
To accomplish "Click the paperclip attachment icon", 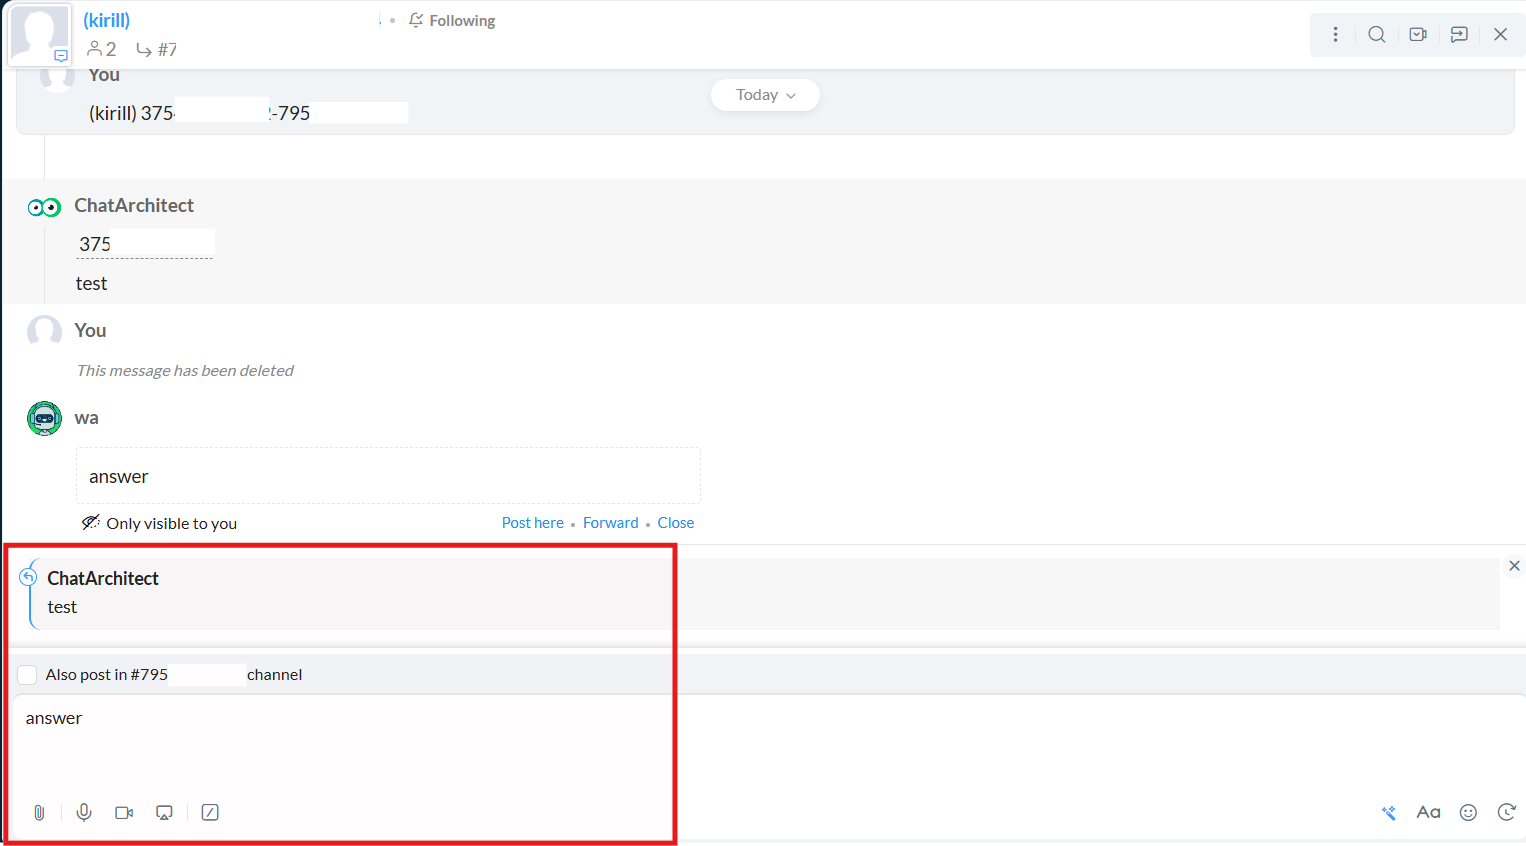I will point(39,813).
